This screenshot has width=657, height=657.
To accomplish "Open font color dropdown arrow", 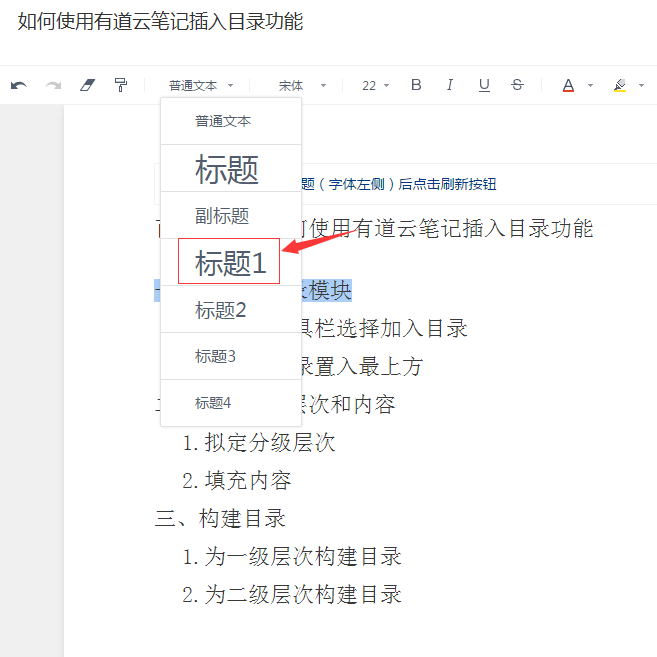I will tap(590, 85).
